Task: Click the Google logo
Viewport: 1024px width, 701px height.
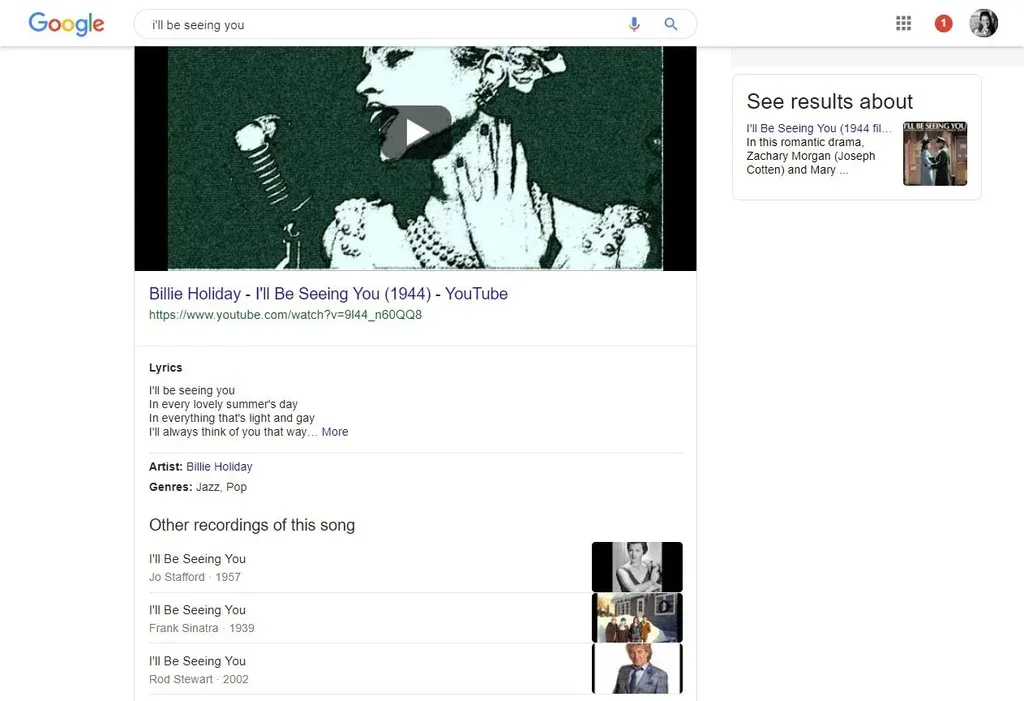Action: [x=66, y=24]
